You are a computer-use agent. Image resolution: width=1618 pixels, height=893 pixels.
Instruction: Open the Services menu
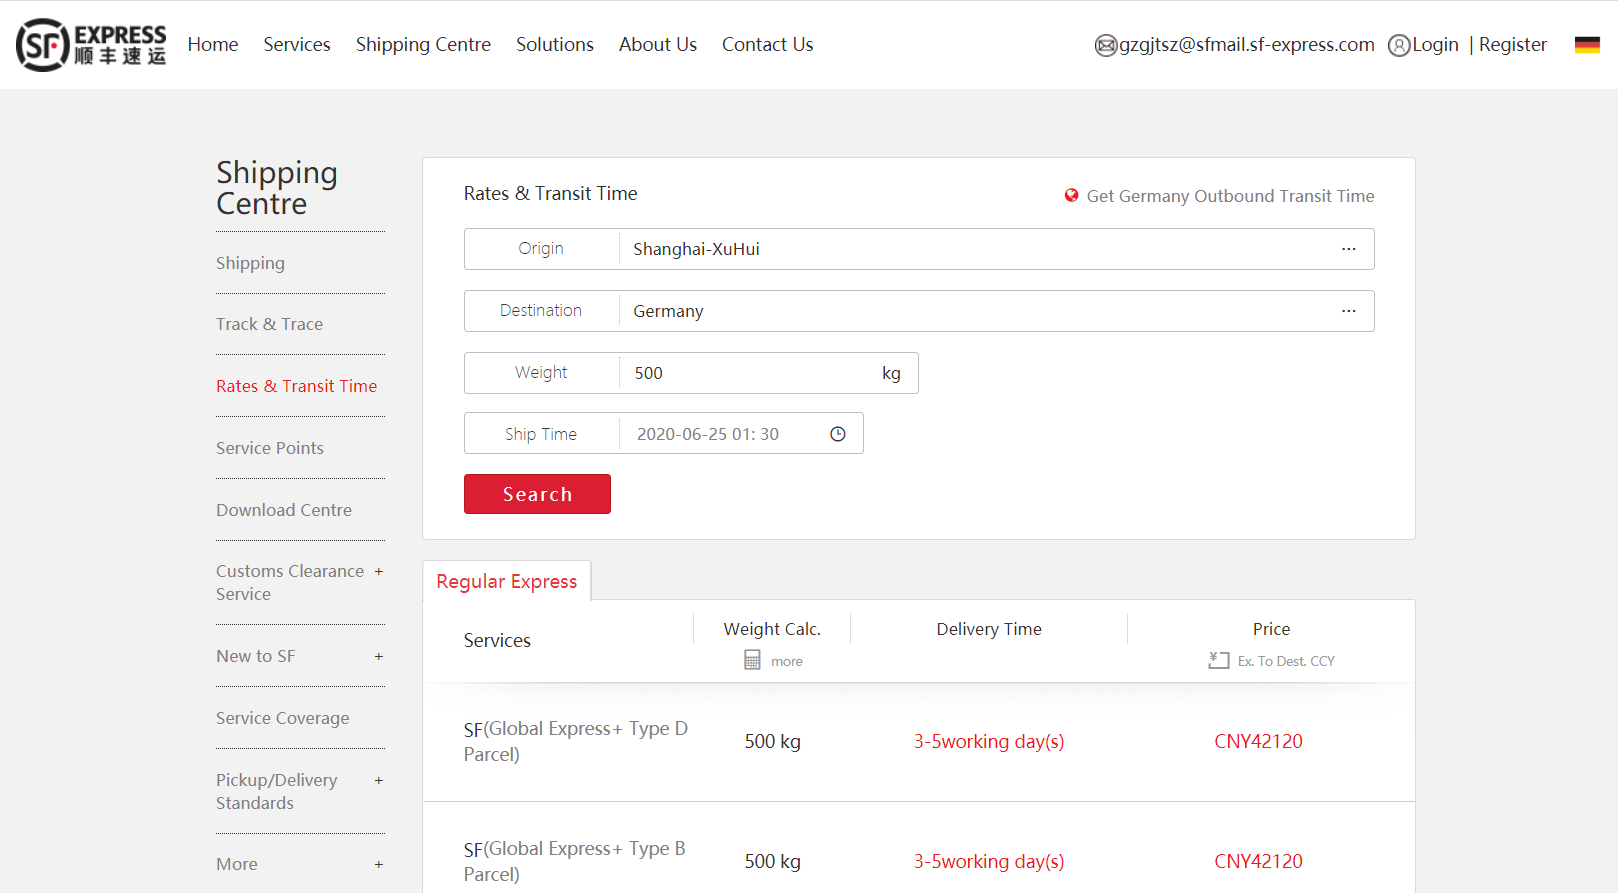(x=297, y=45)
